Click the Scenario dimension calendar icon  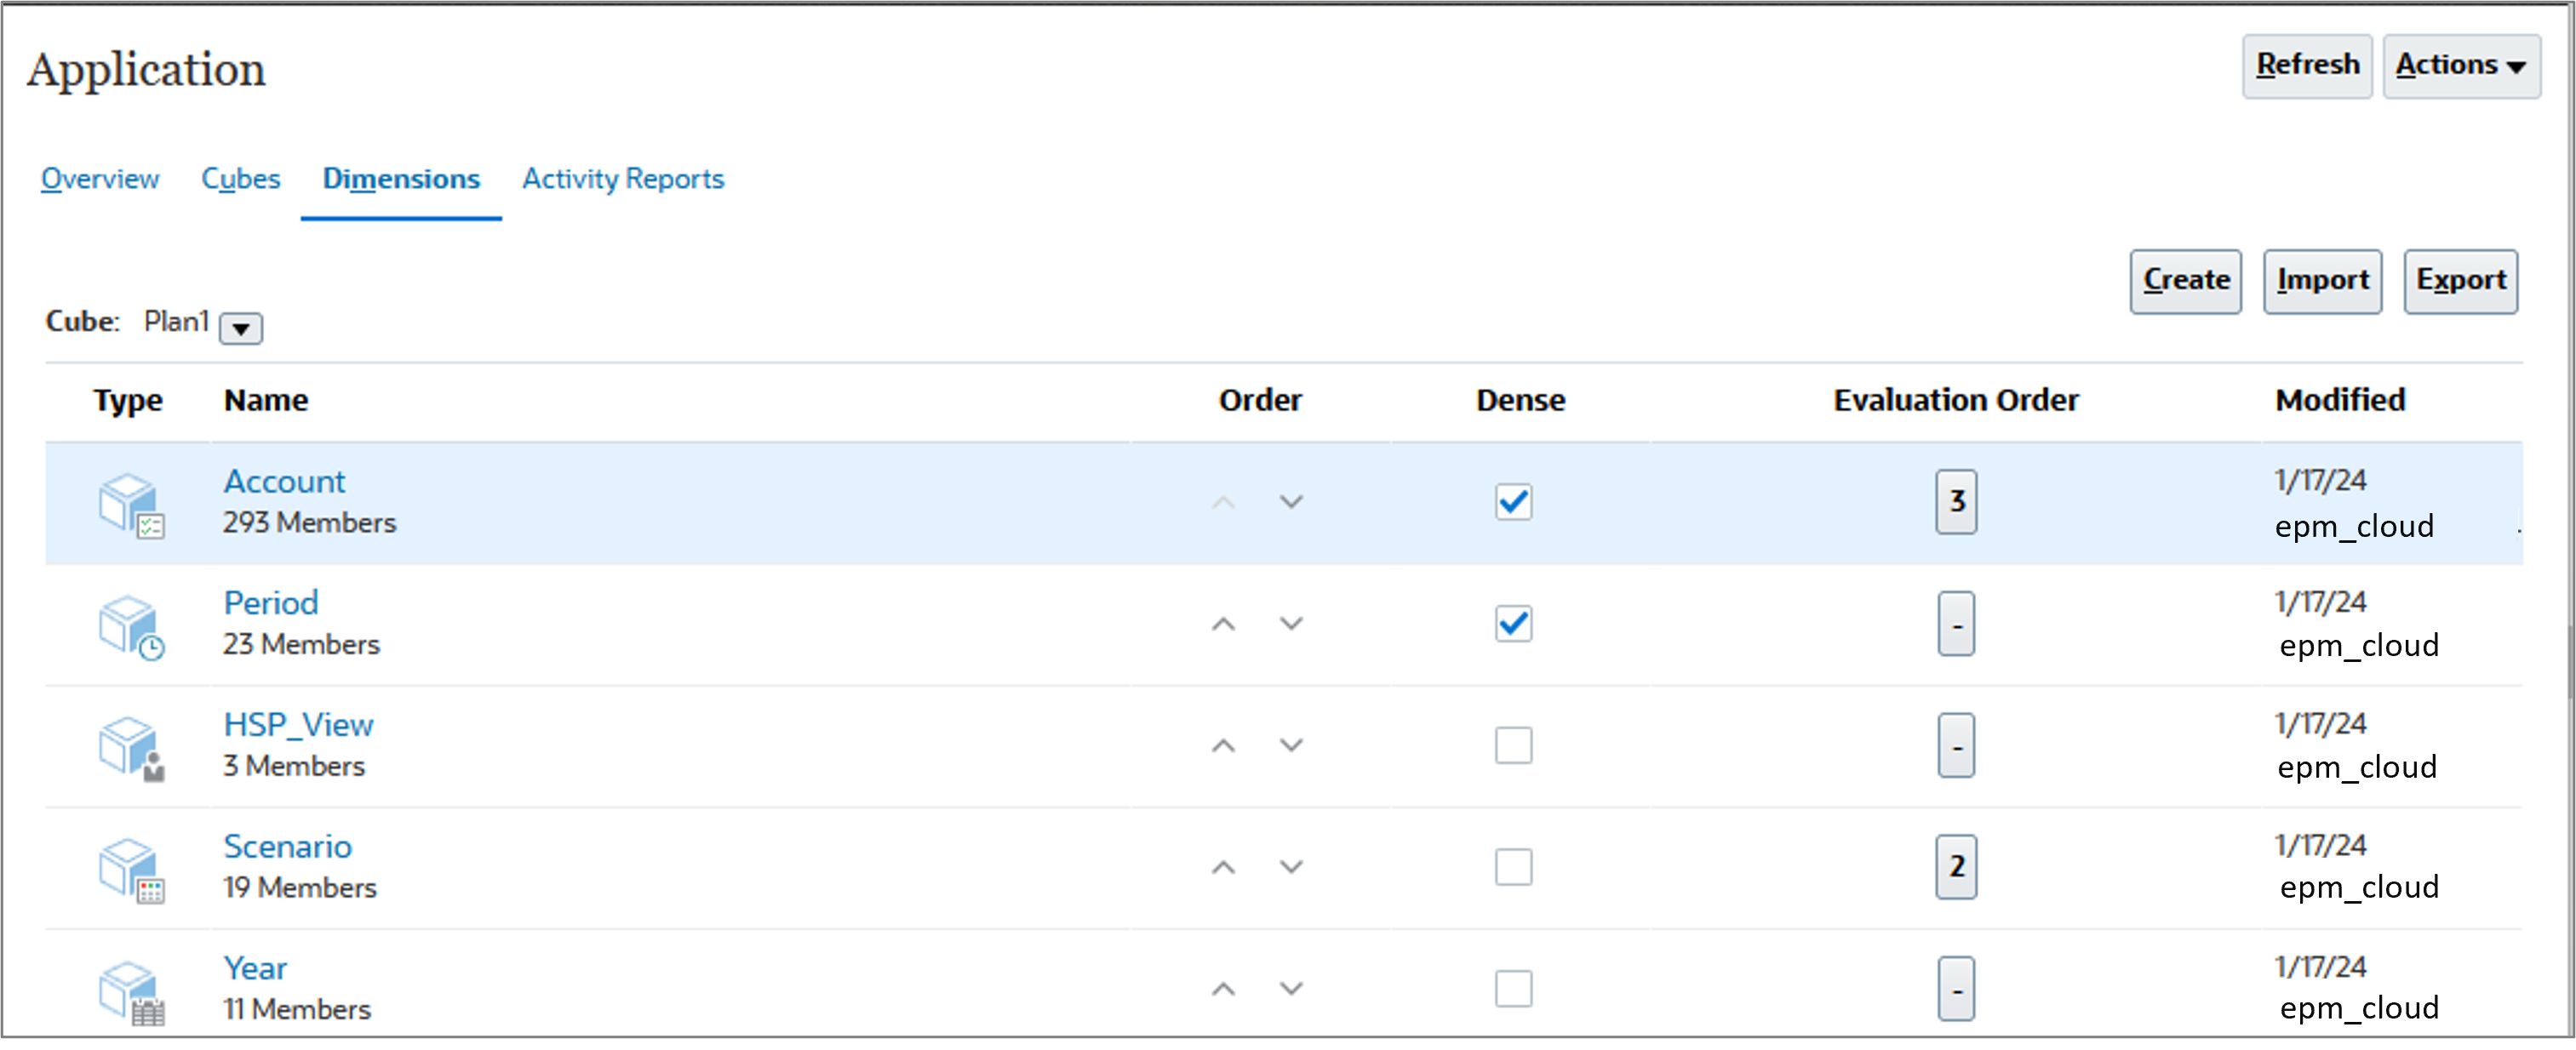pos(133,868)
